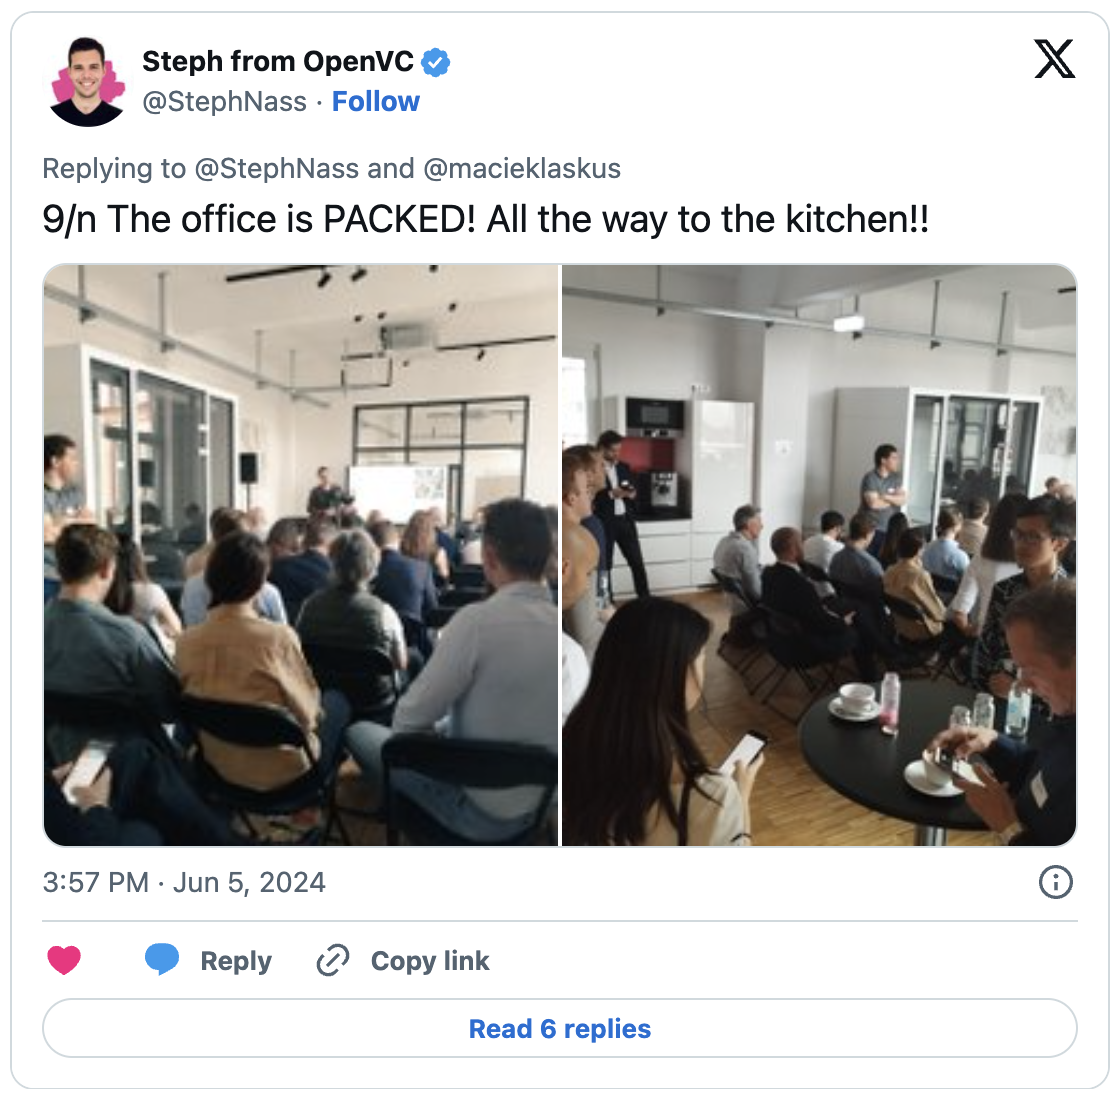Open the tweet info circle icon
The height and width of the screenshot is (1100, 1120).
click(1056, 881)
